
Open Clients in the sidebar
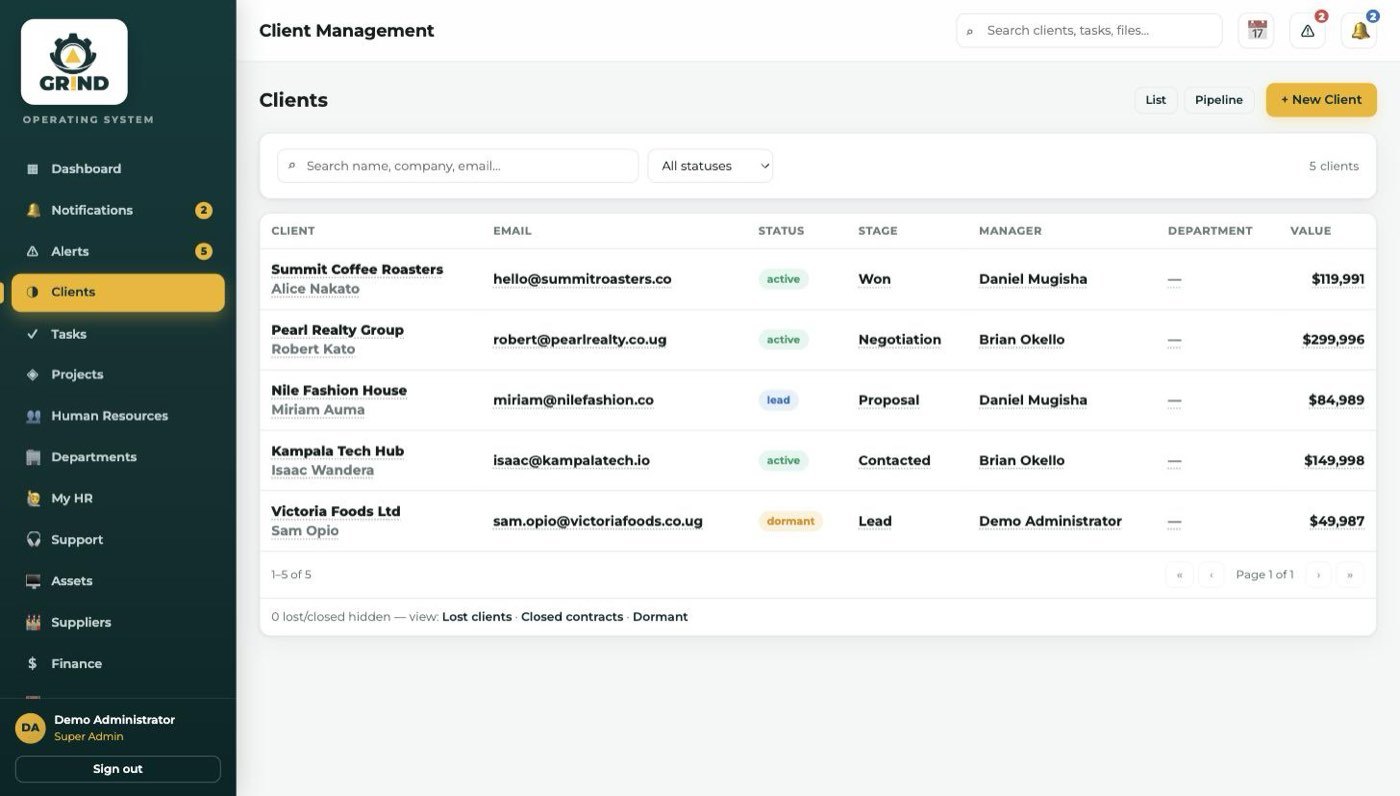pyautogui.click(x=118, y=292)
